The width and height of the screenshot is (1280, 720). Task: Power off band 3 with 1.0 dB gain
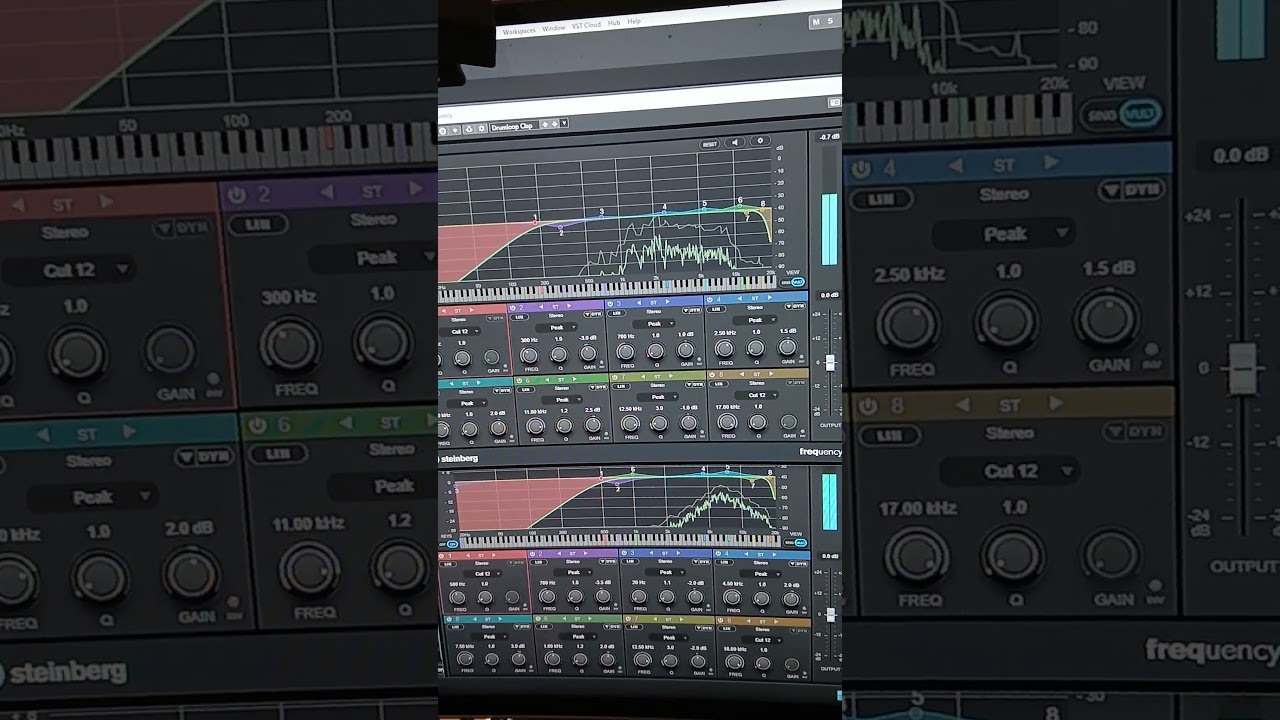[610, 304]
